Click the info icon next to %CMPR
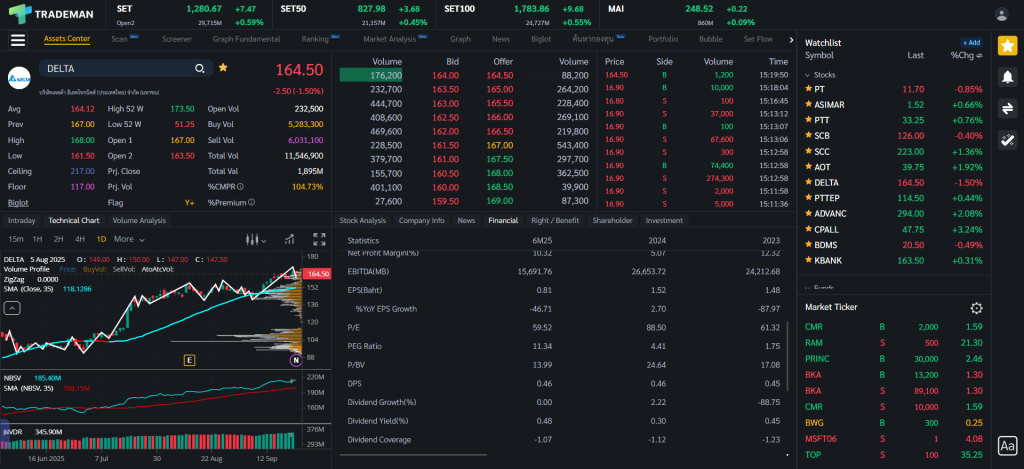This screenshot has height=469, width=1024. 240,187
